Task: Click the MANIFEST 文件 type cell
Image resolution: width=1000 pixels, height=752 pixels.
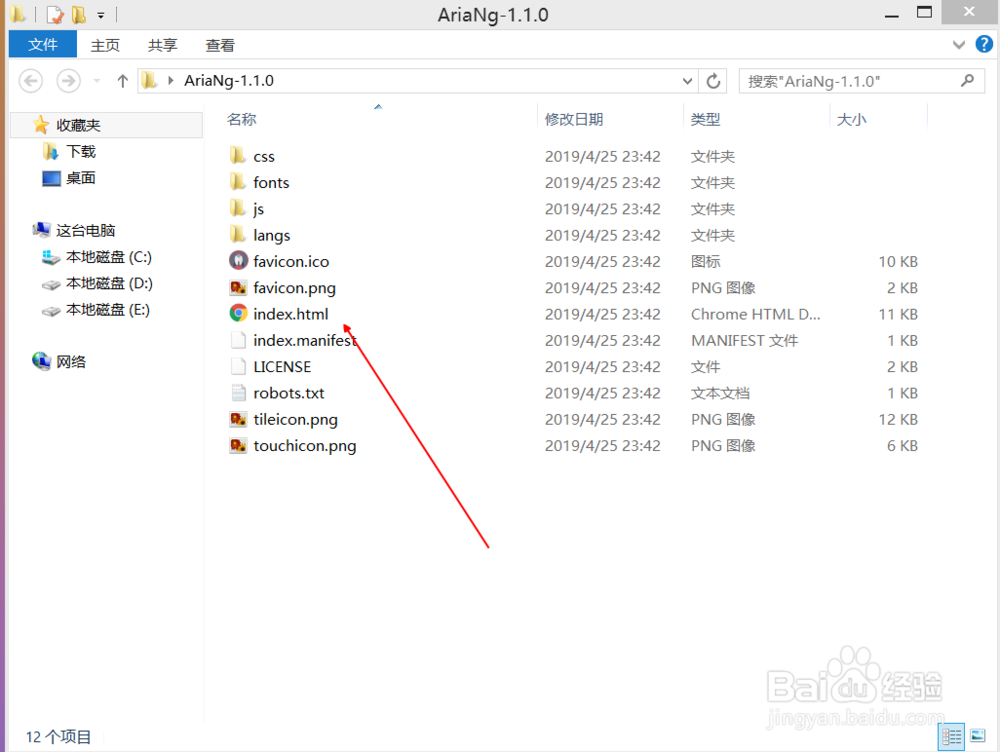Action: pos(745,340)
